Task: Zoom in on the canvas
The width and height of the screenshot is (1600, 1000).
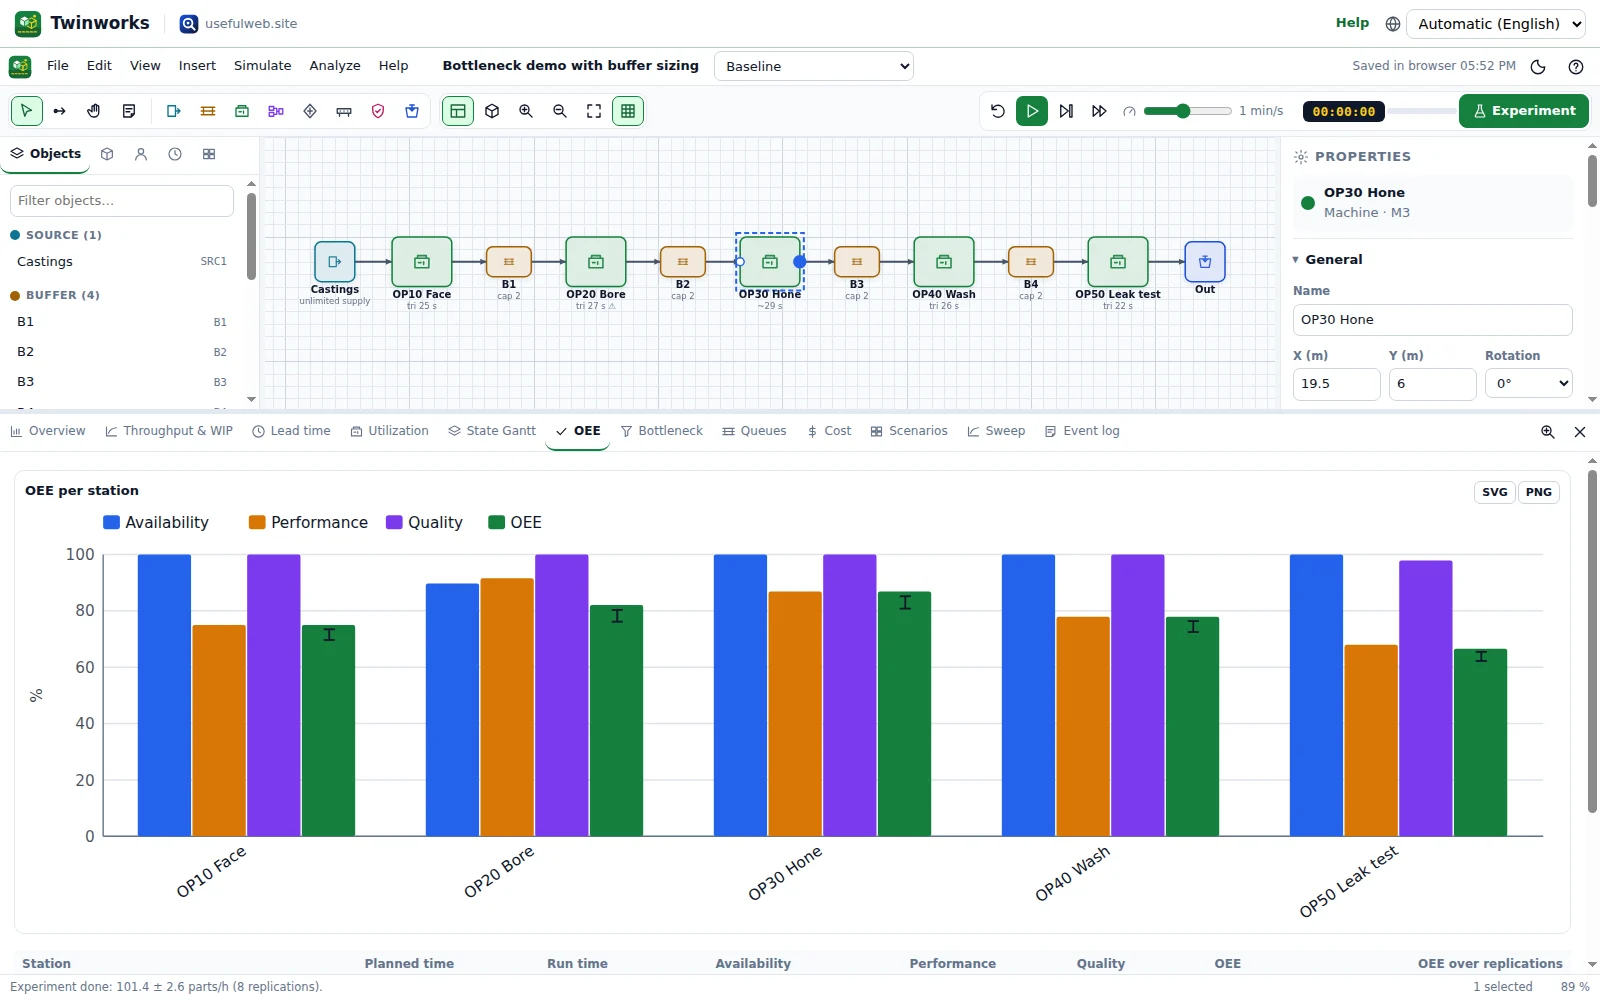Action: tap(526, 111)
